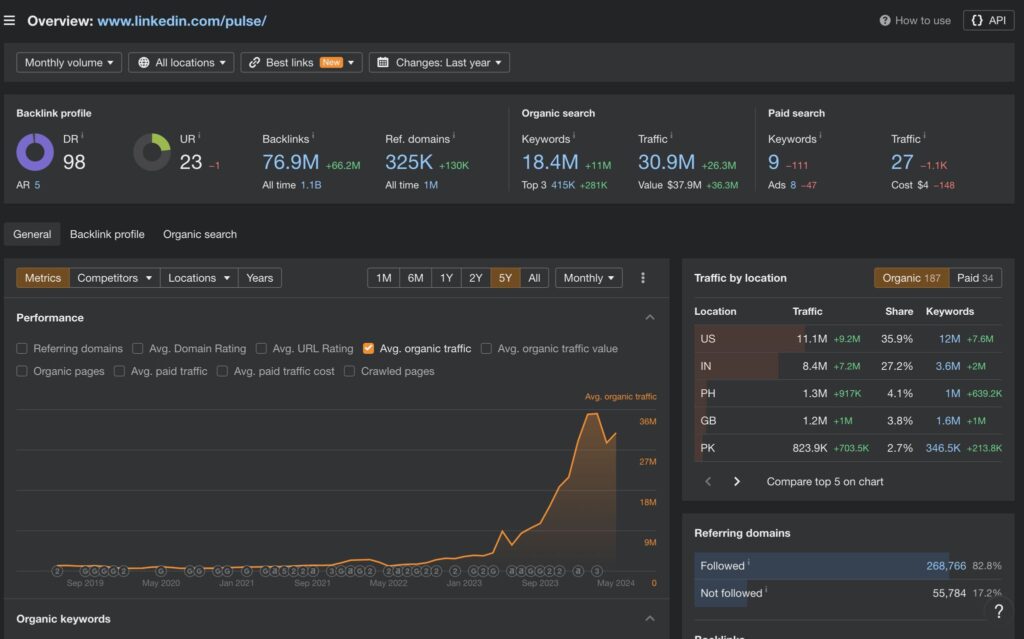
Task: Click the www.linkedin.com/pulse/ link
Action: coord(182,21)
